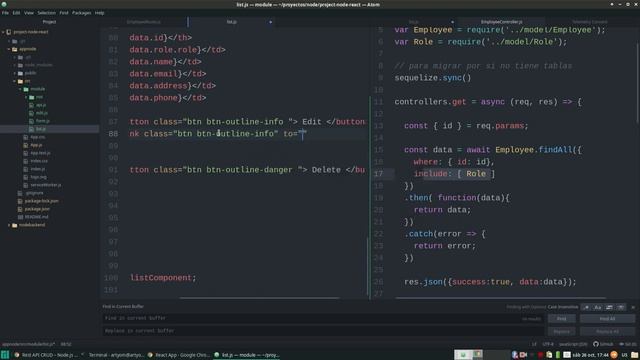Click the horizontal scrollbar of EmployeeController editor
This screenshot has height=360, width=640.
pyautogui.click(x=500, y=298)
